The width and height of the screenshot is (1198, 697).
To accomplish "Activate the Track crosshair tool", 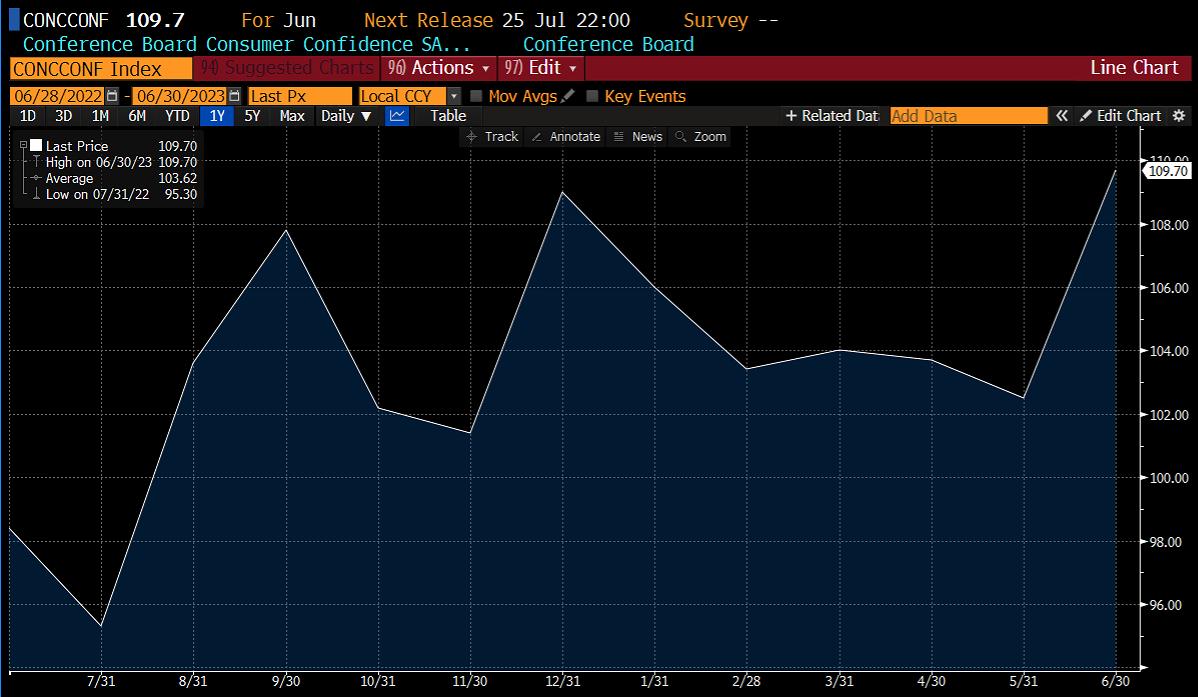I will pyautogui.click(x=492, y=137).
